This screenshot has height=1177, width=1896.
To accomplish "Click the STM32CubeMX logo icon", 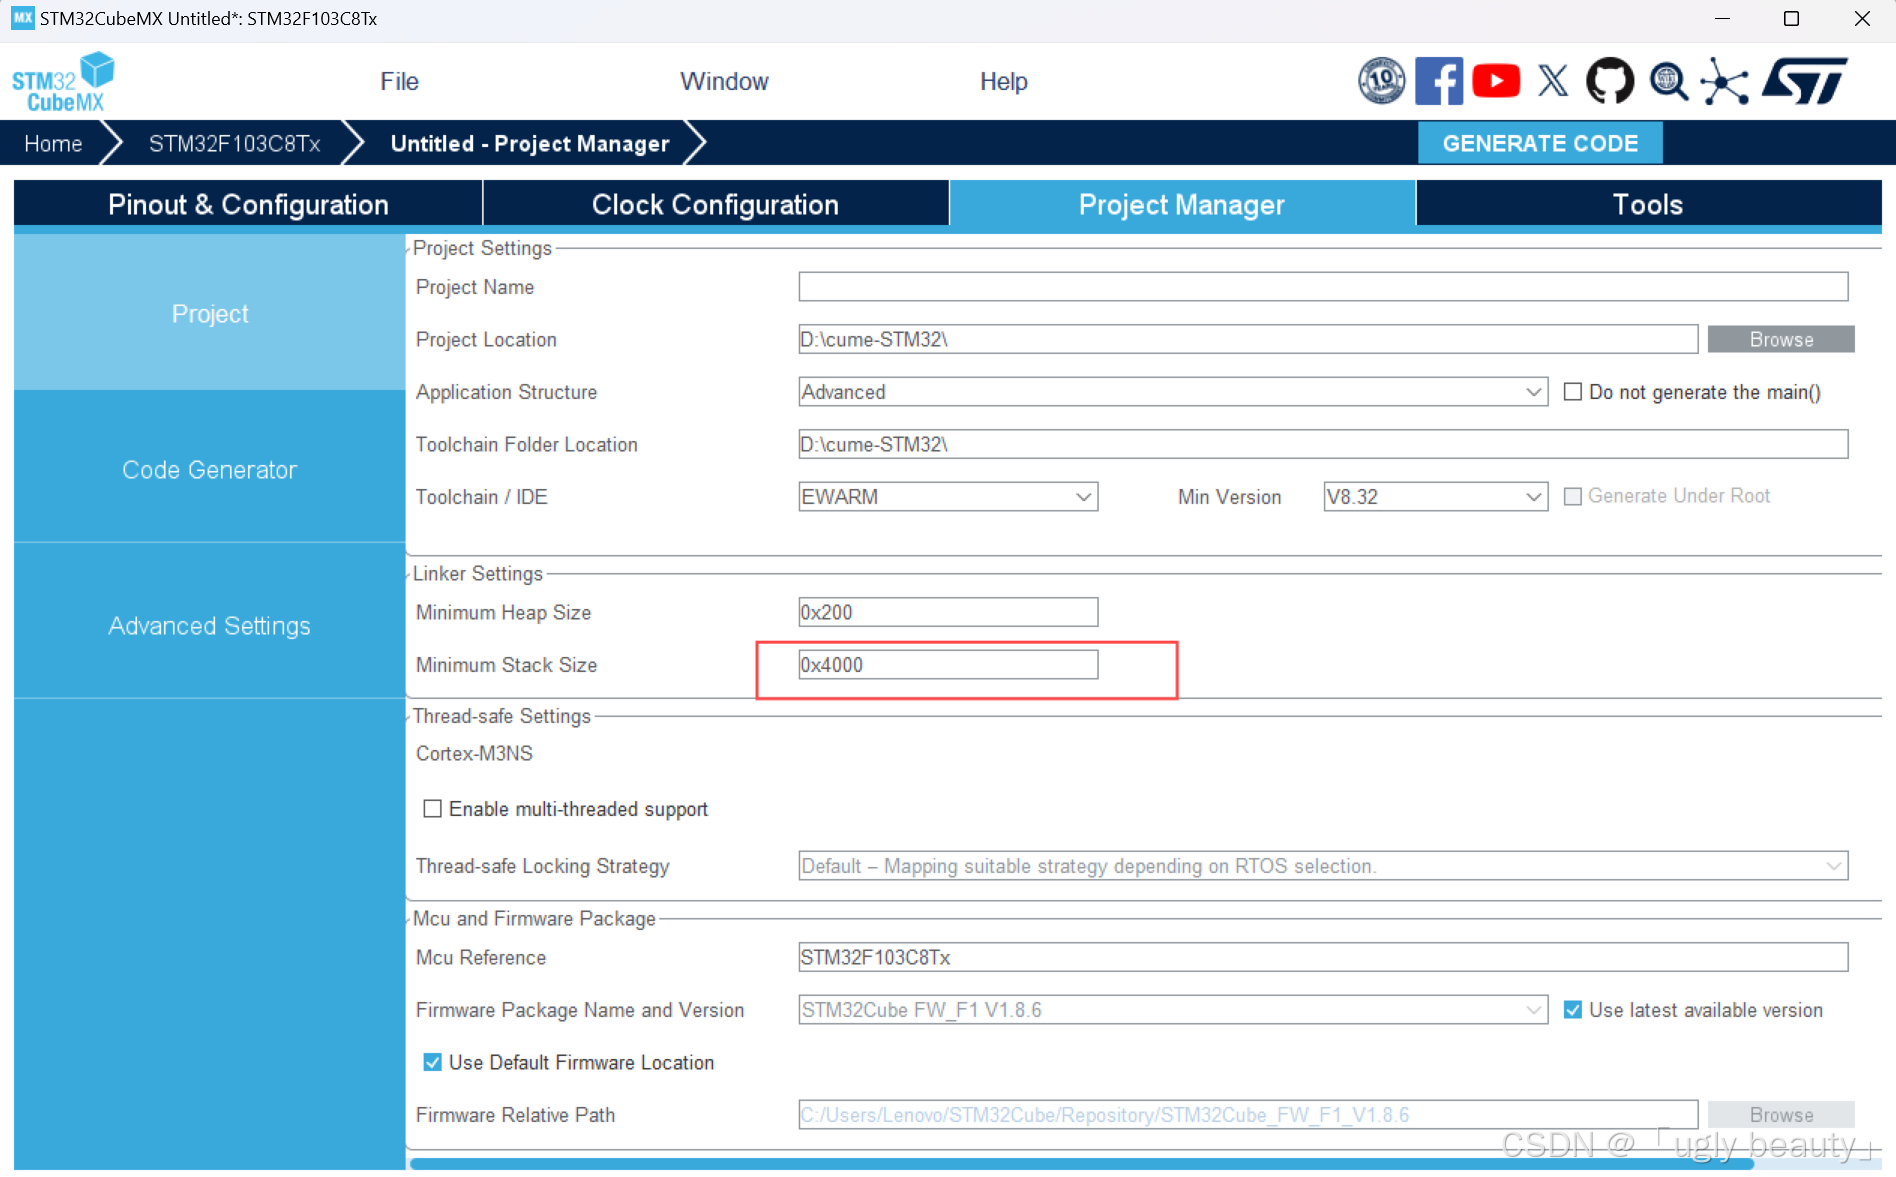I will (x=63, y=81).
